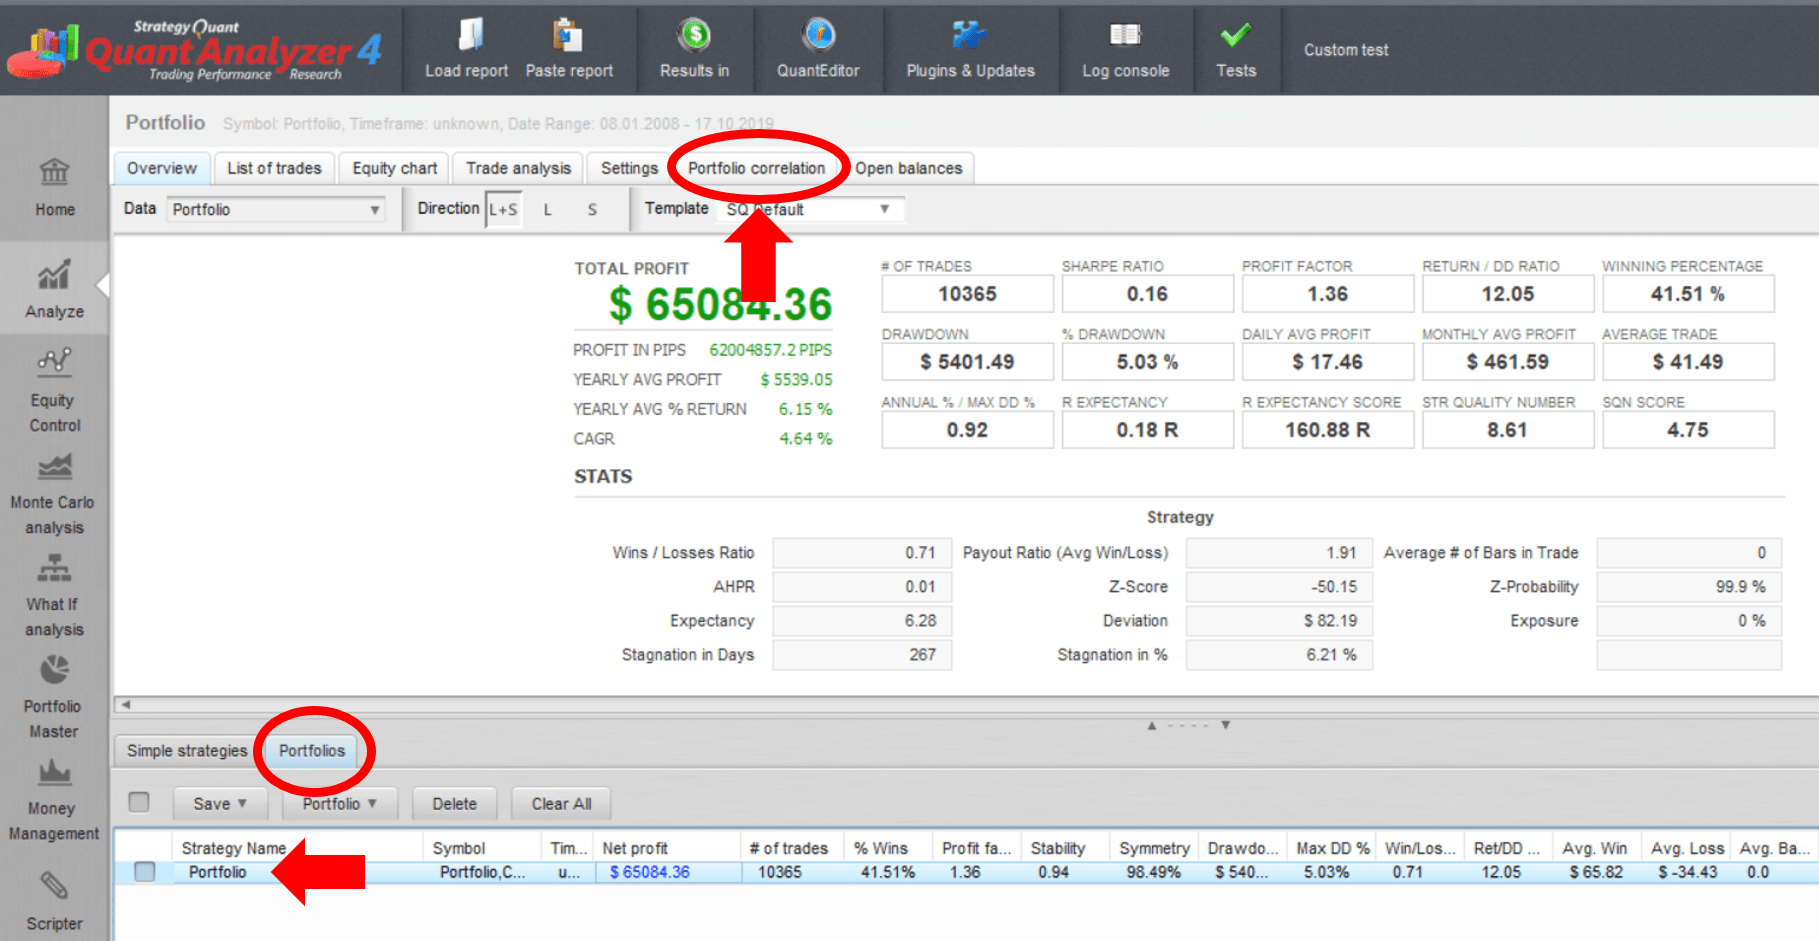This screenshot has width=1819, height=941.
Task: Open Plugins & Updates puzzle icon
Action: pos(969,37)
